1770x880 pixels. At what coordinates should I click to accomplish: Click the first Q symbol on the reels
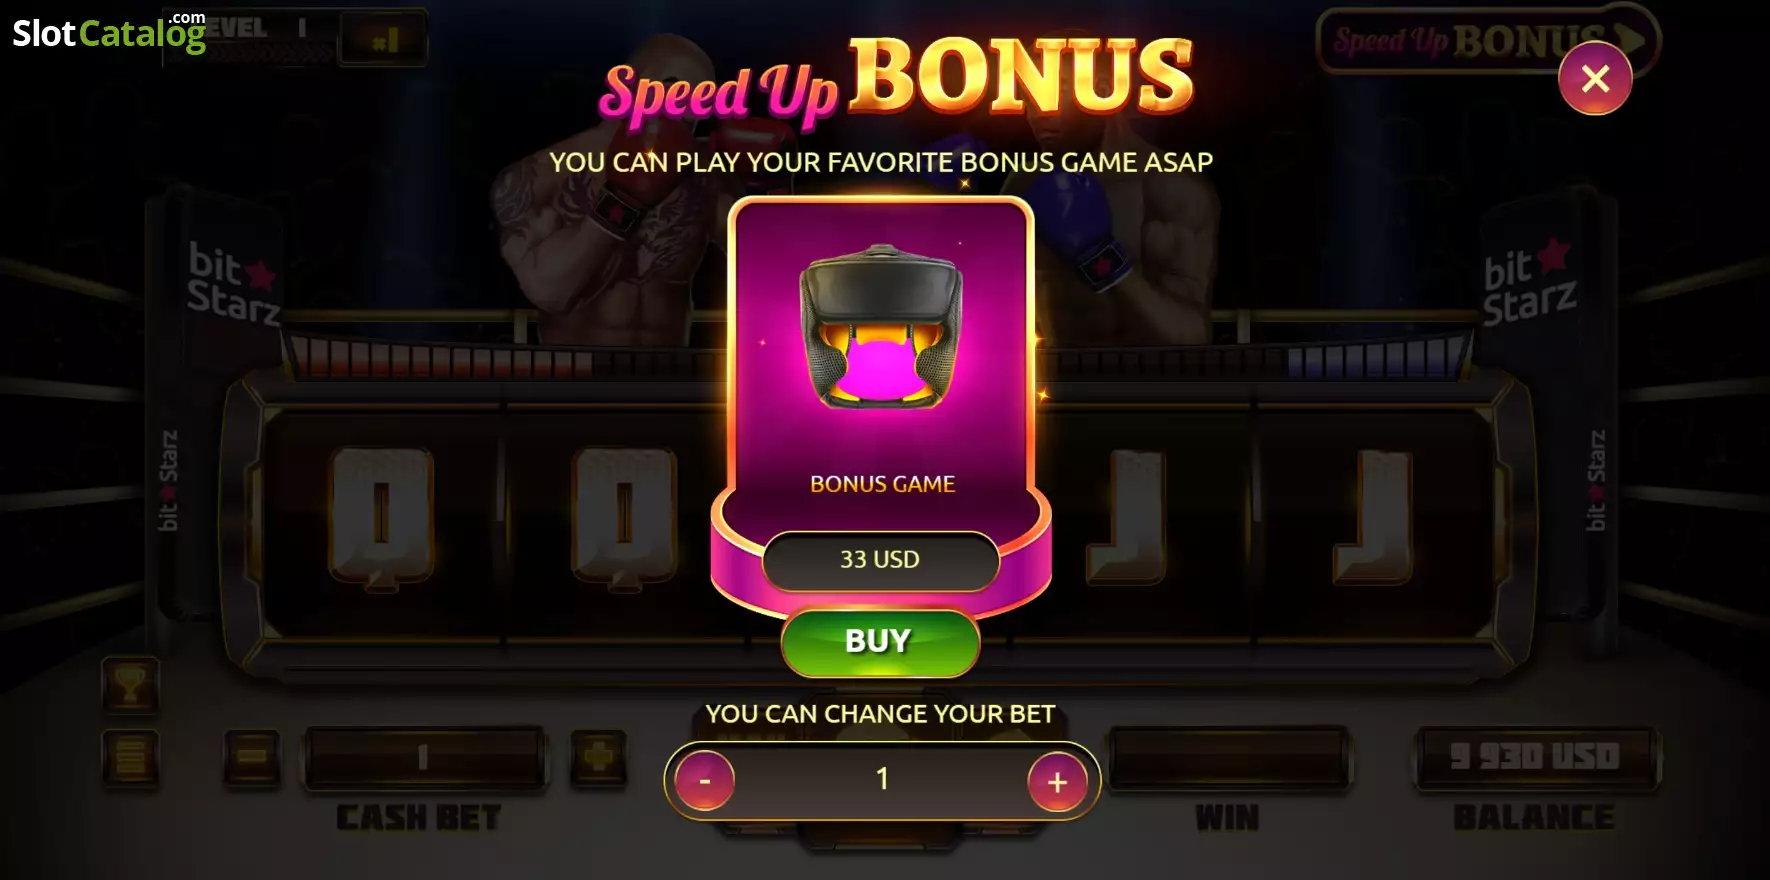[381, 515]
